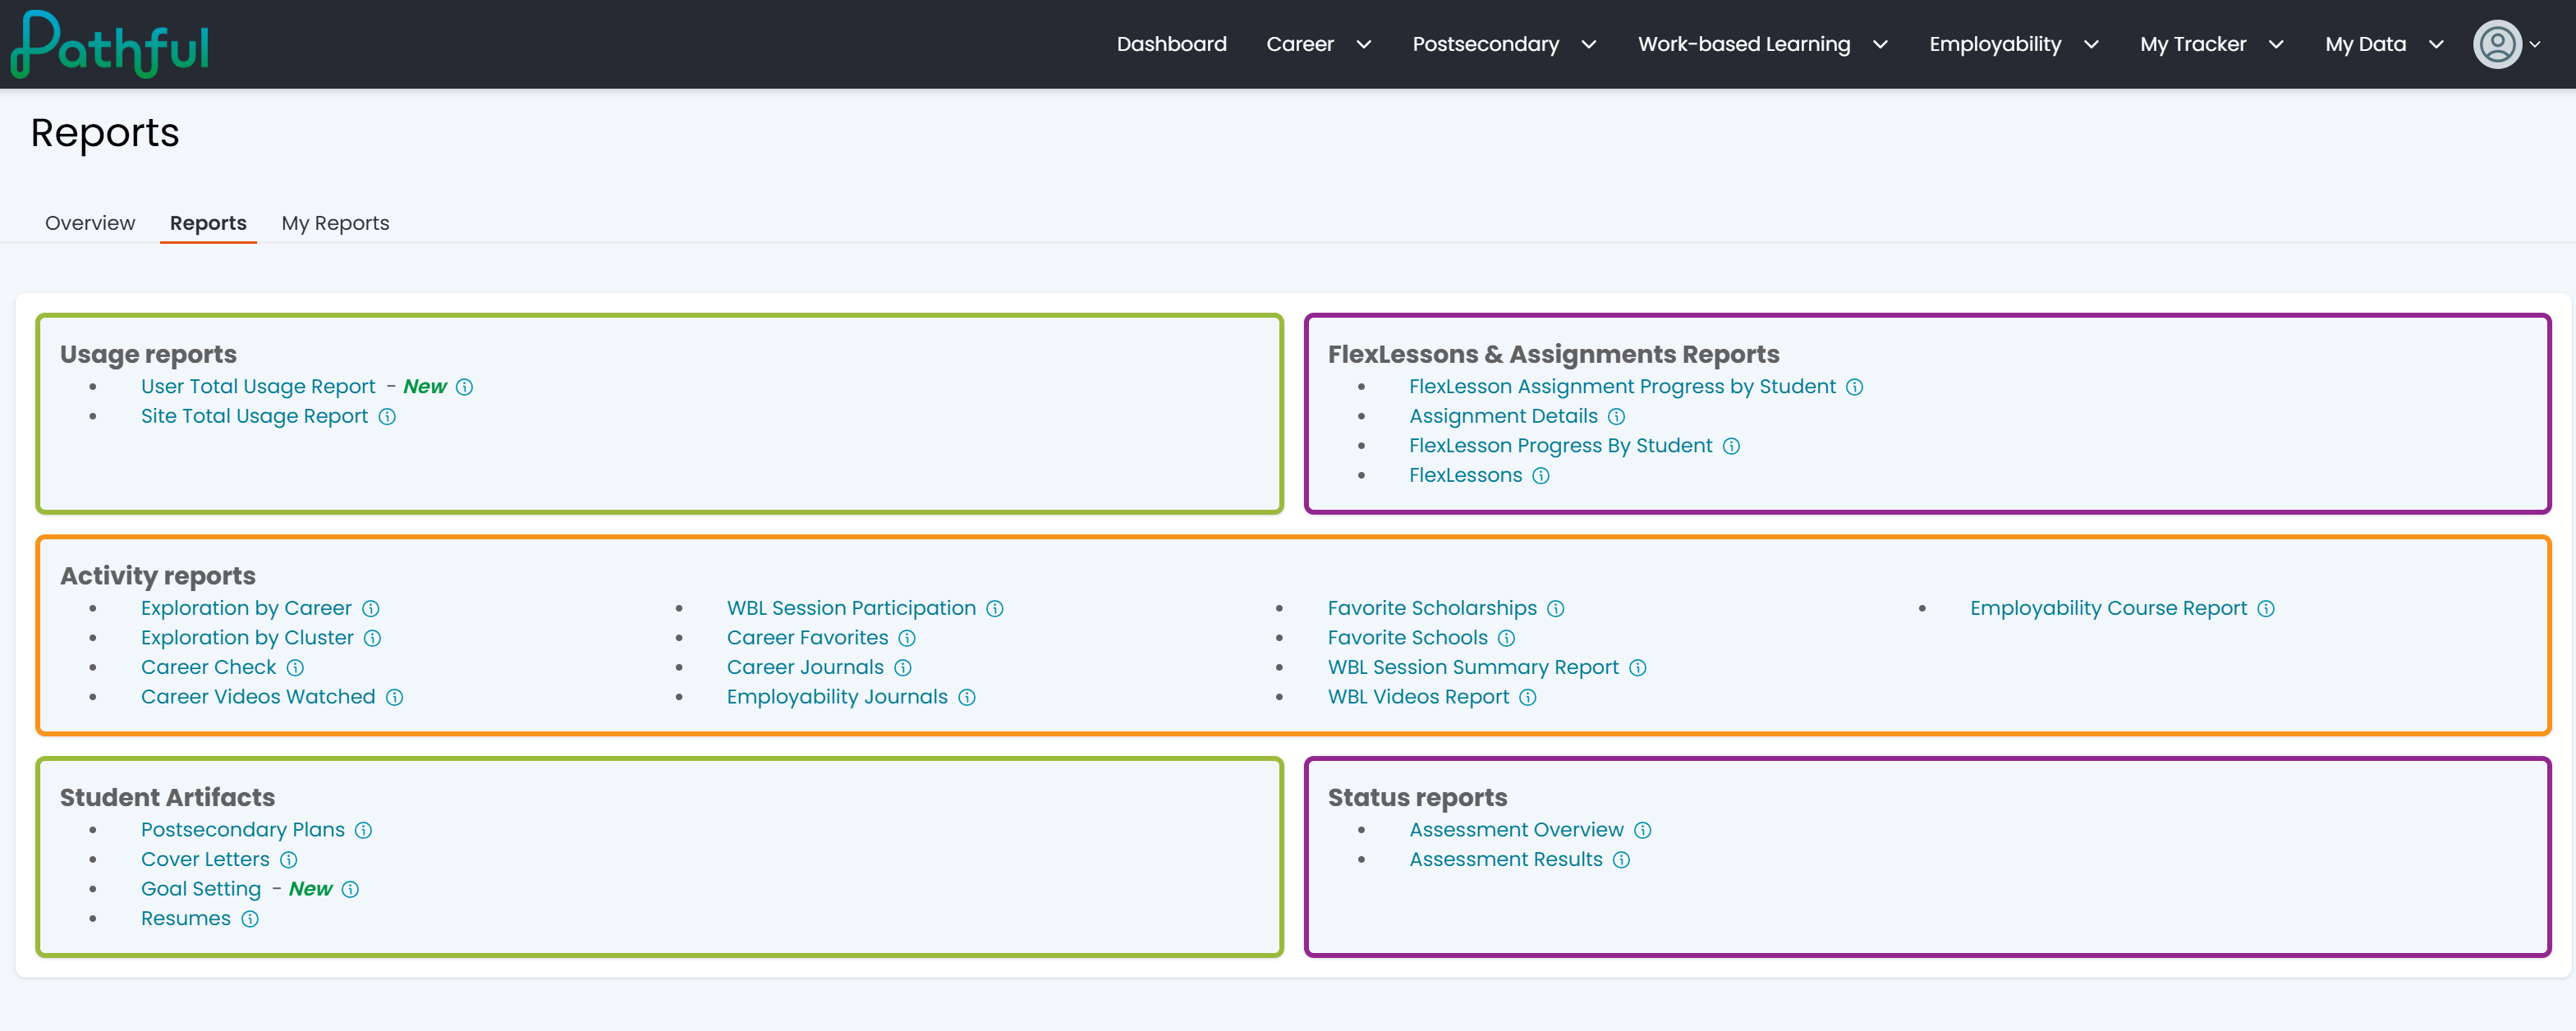The image size is (2576, 1031).
Task: Open the Assessment Results report link
Action: point(1505,860)
